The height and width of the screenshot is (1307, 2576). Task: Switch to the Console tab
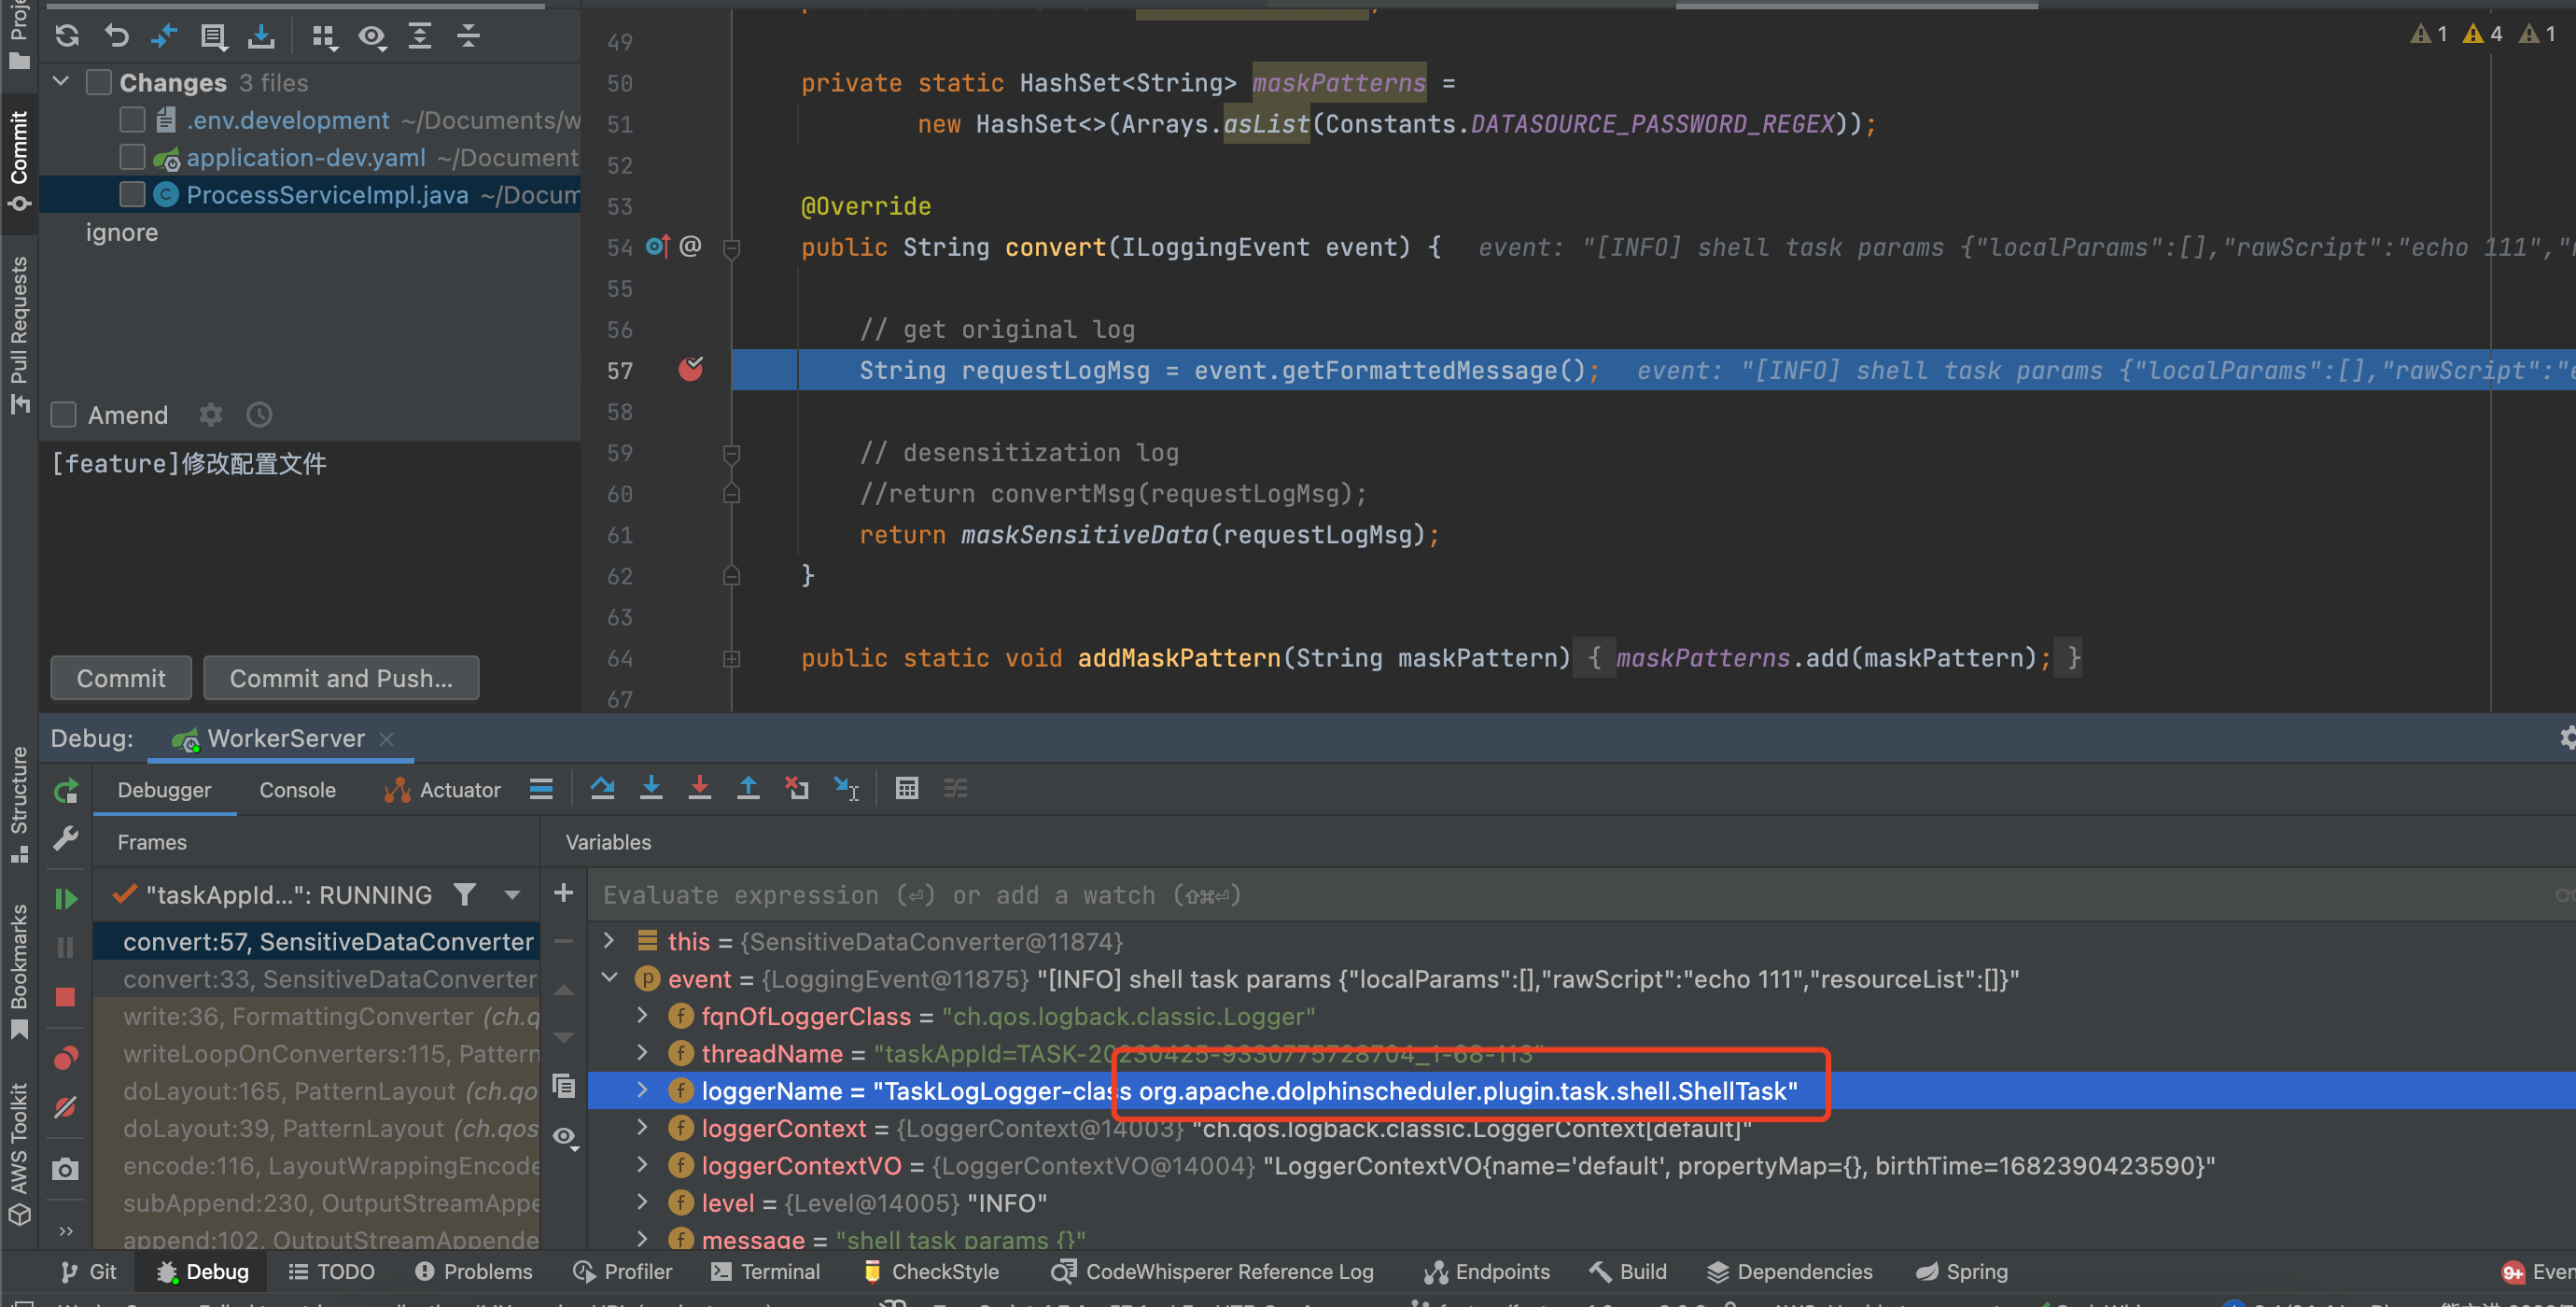[296, 790]
